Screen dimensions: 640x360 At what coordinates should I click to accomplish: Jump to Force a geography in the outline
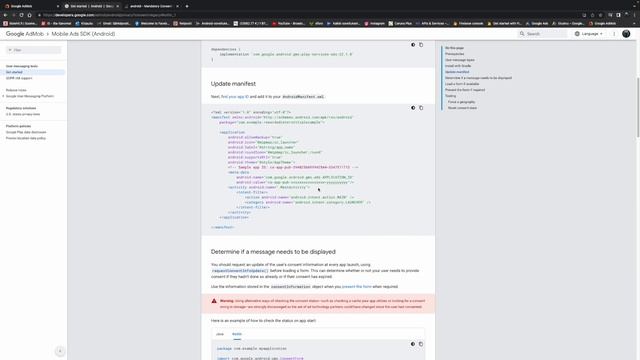(x=461, y=102)
